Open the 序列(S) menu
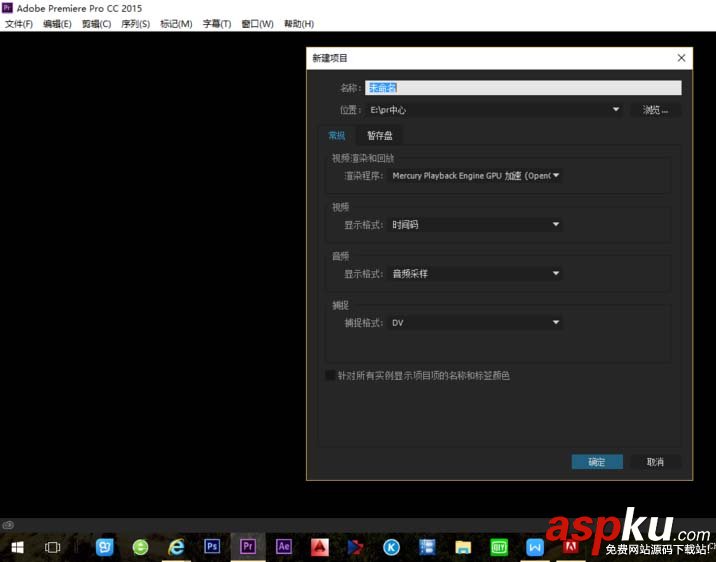This screenshot has width=716, height=562. tap(136, 24)
